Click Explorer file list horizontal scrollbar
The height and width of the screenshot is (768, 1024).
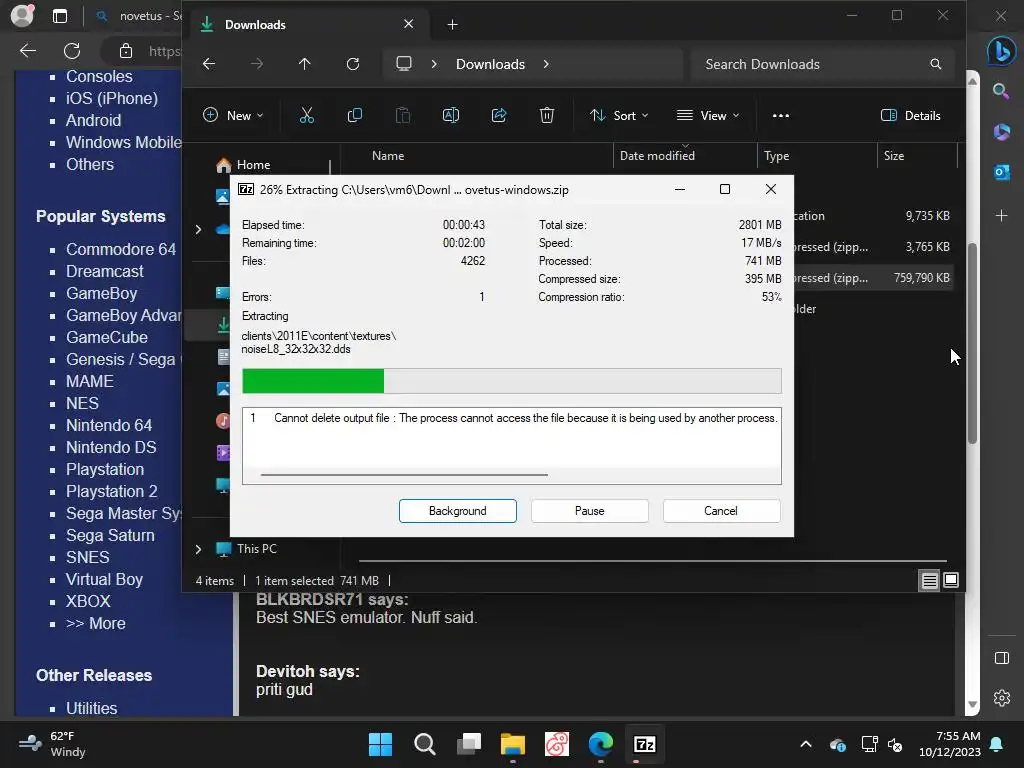(x=652, y=561)
